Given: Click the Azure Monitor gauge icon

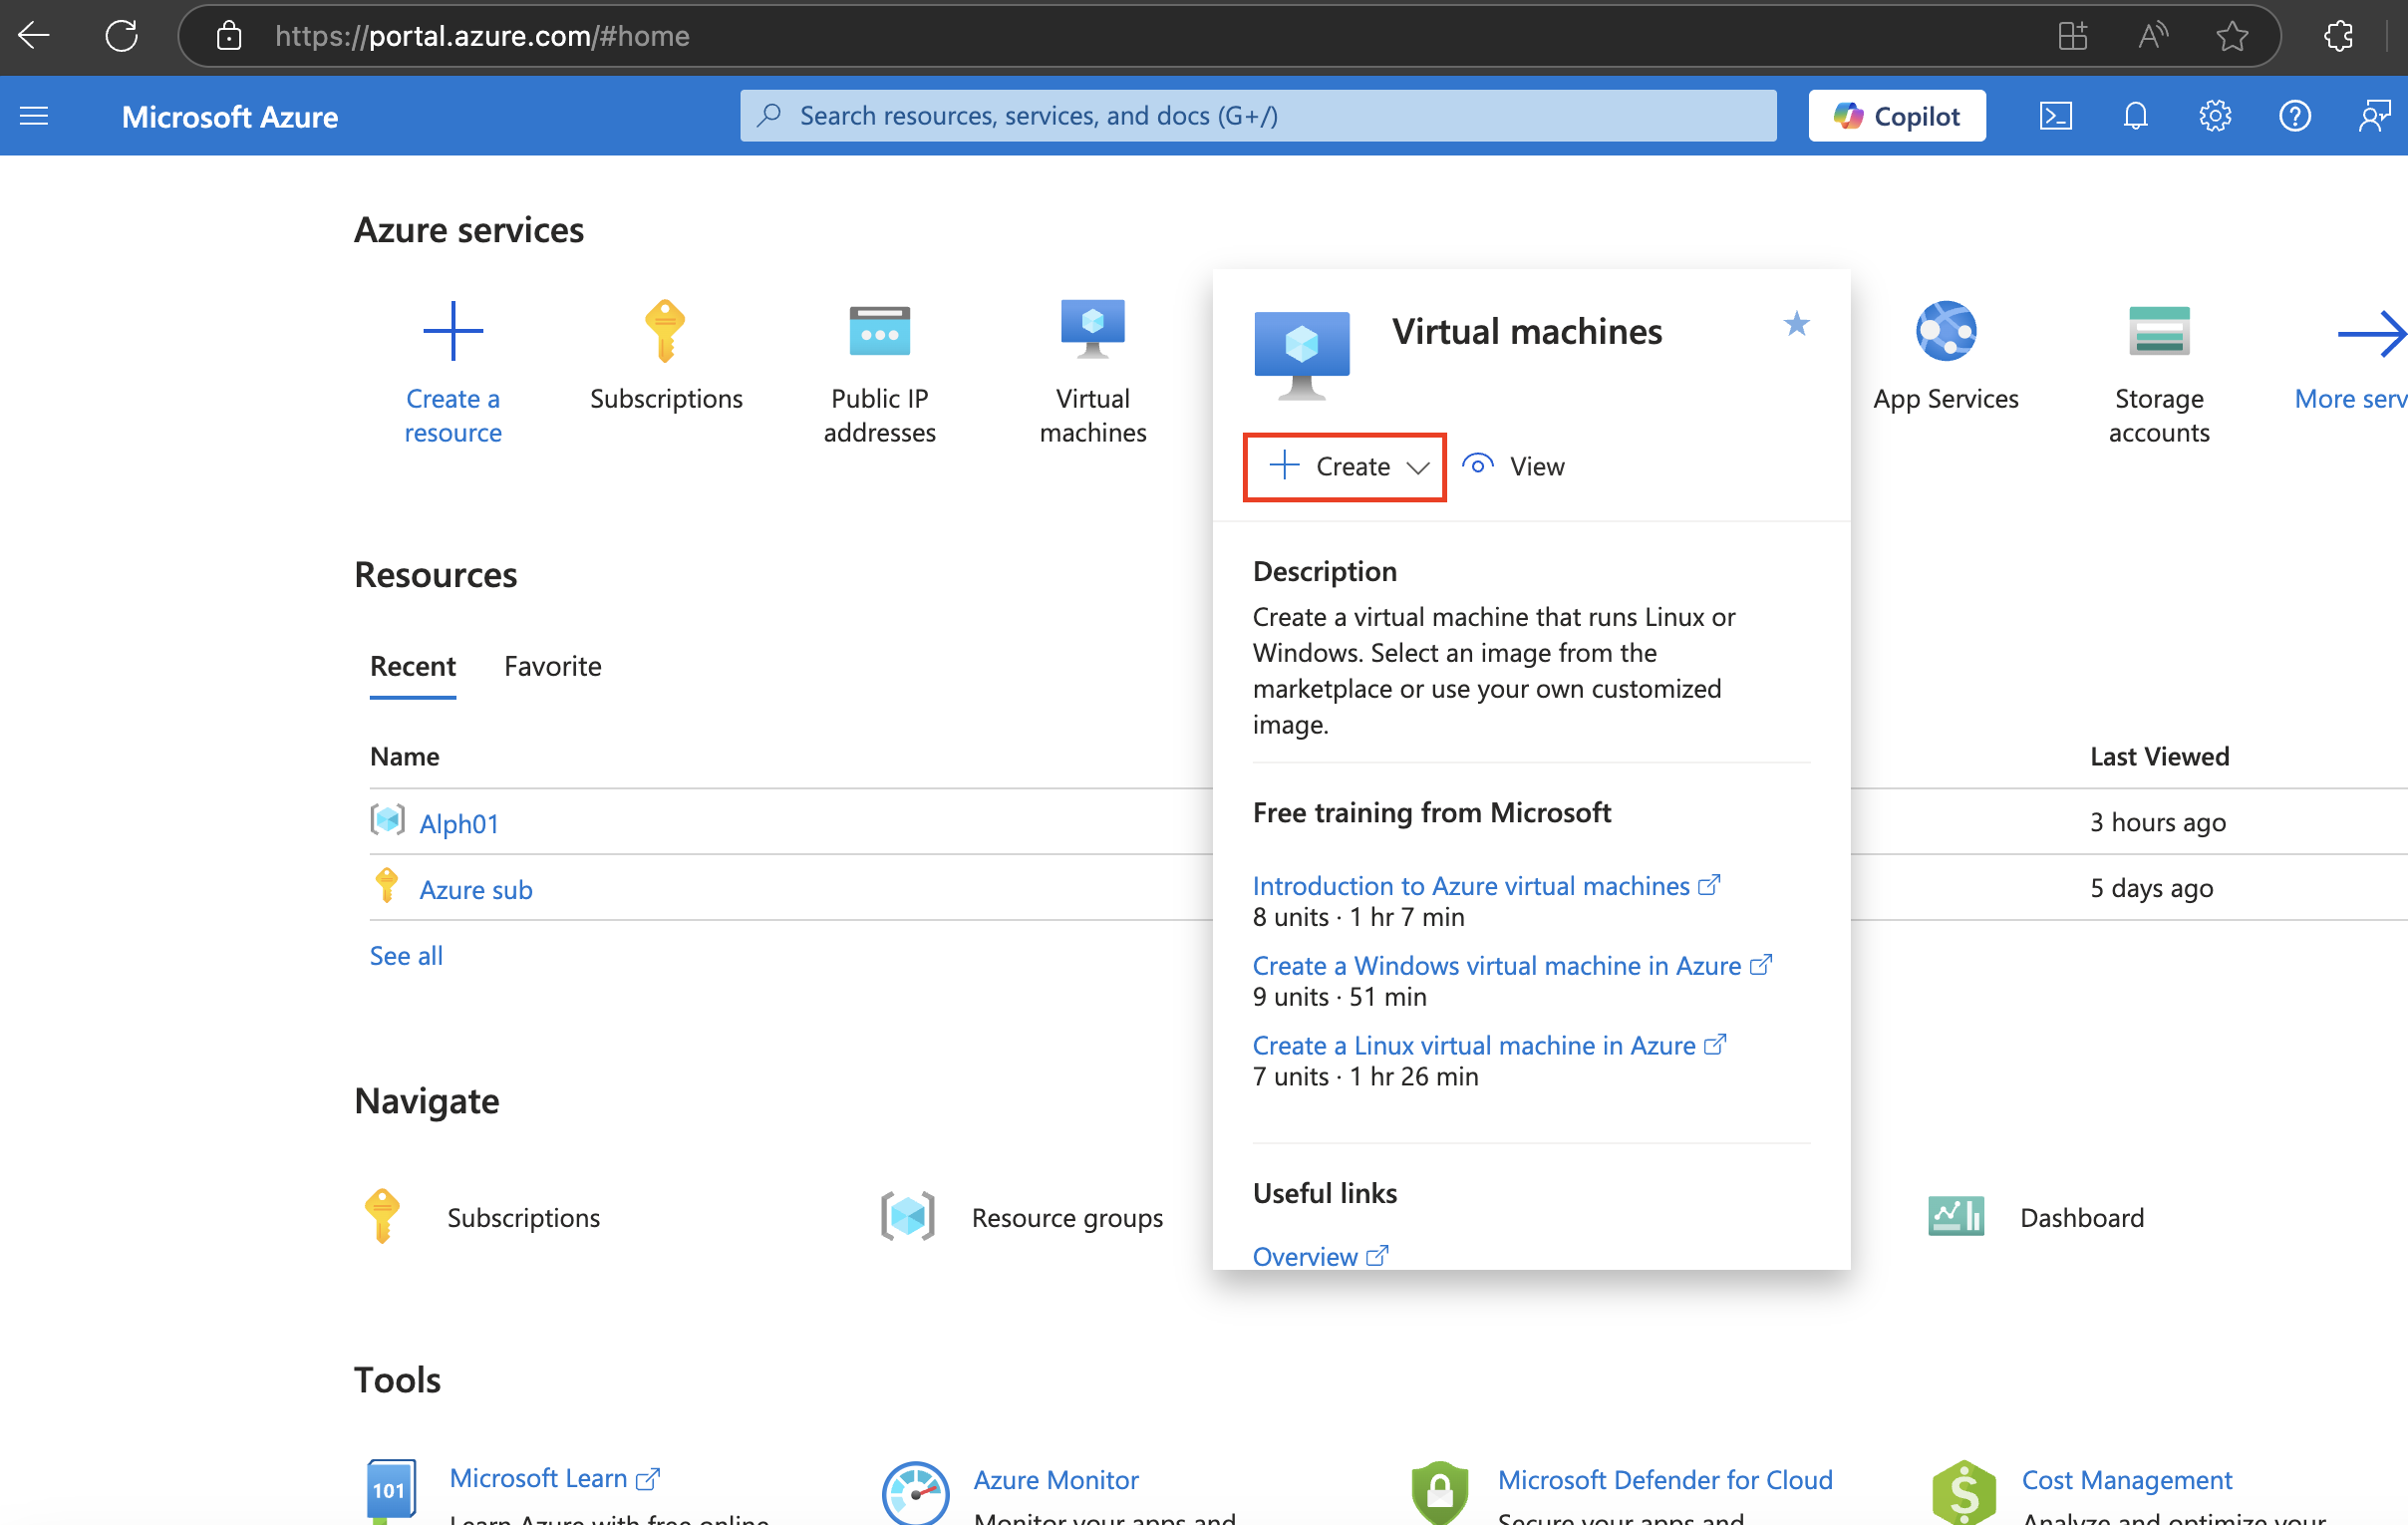Looking at the screenshot, I should [915, 1492].
